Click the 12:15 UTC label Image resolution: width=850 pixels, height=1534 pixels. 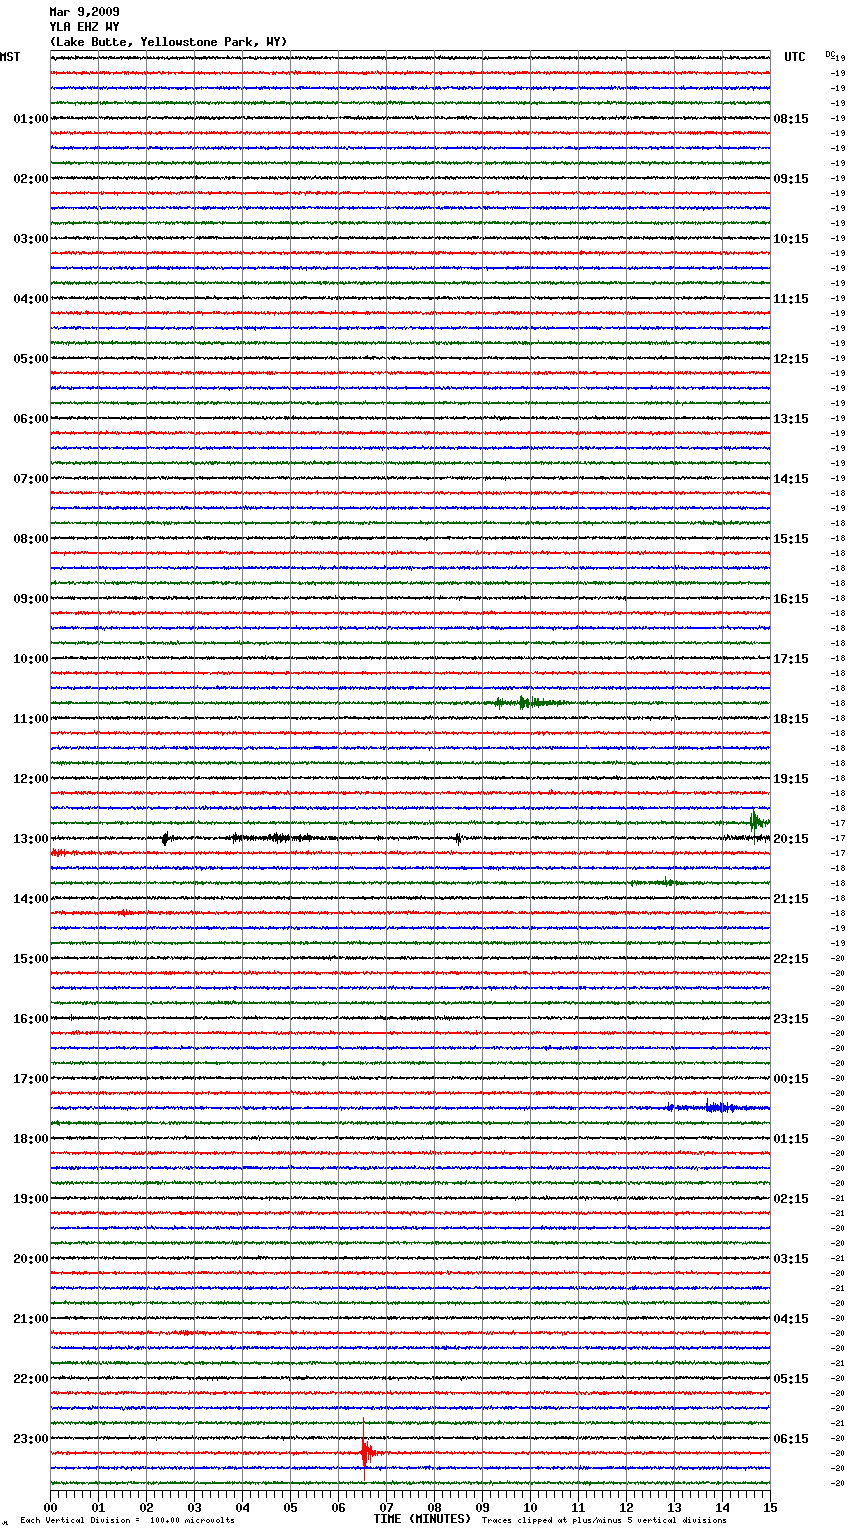pyautogui.click(x=791, y=359)
